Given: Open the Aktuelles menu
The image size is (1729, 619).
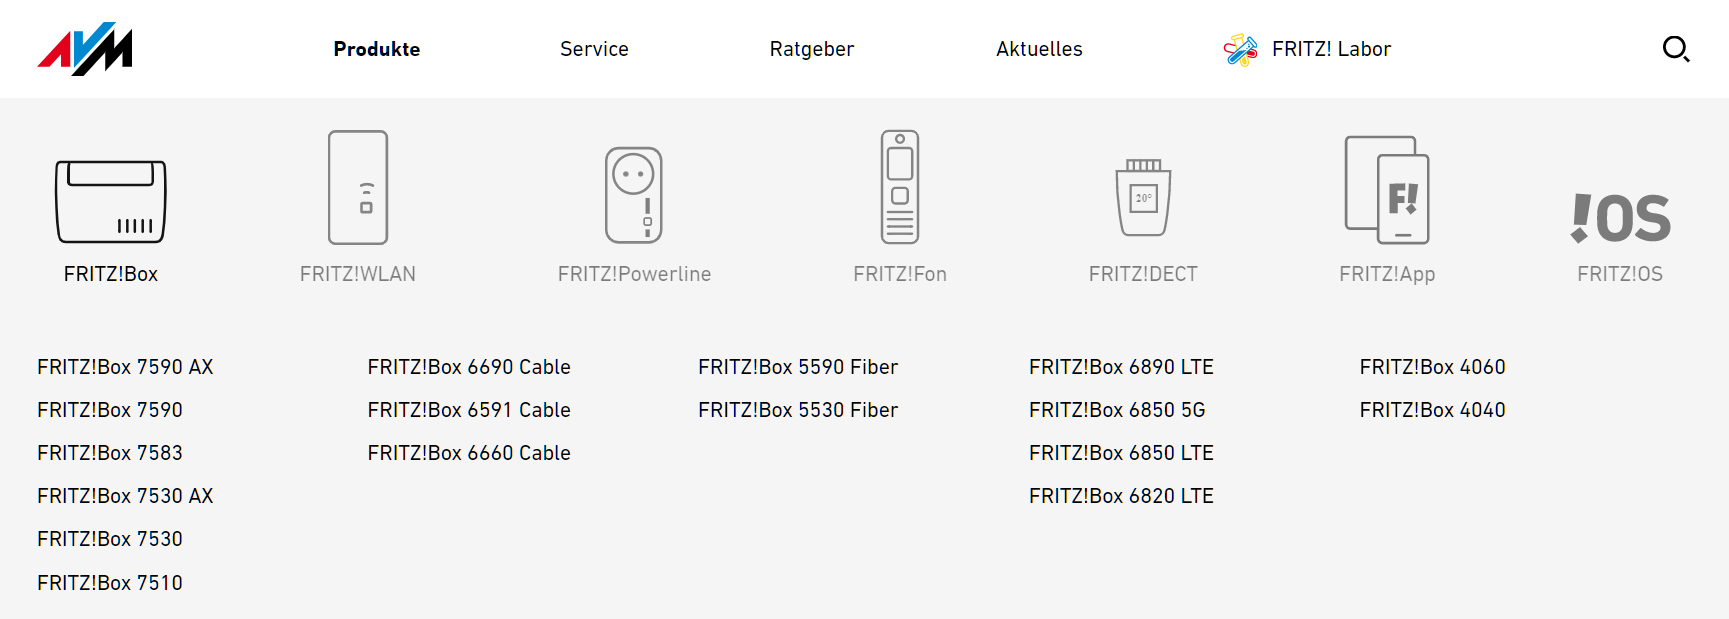Looking at the screenshot, I should 1039,49.
